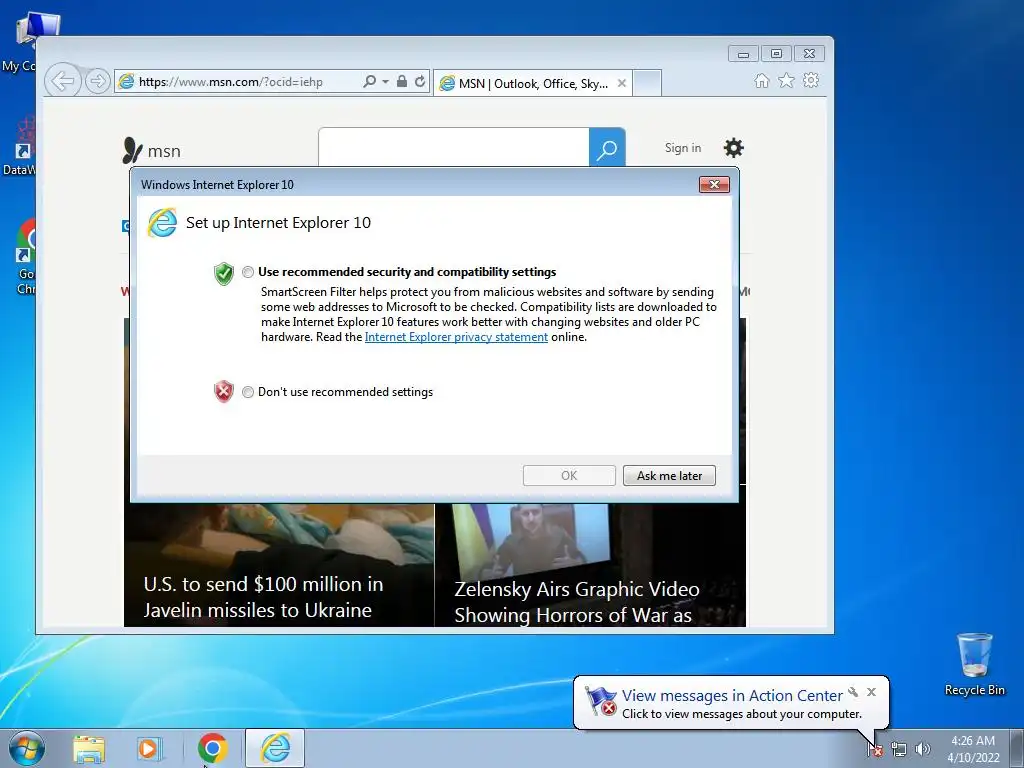Open MSN page settings gear
Image resolution: width=1024 pixels, height=768 pixels.
tap(733, 148)
